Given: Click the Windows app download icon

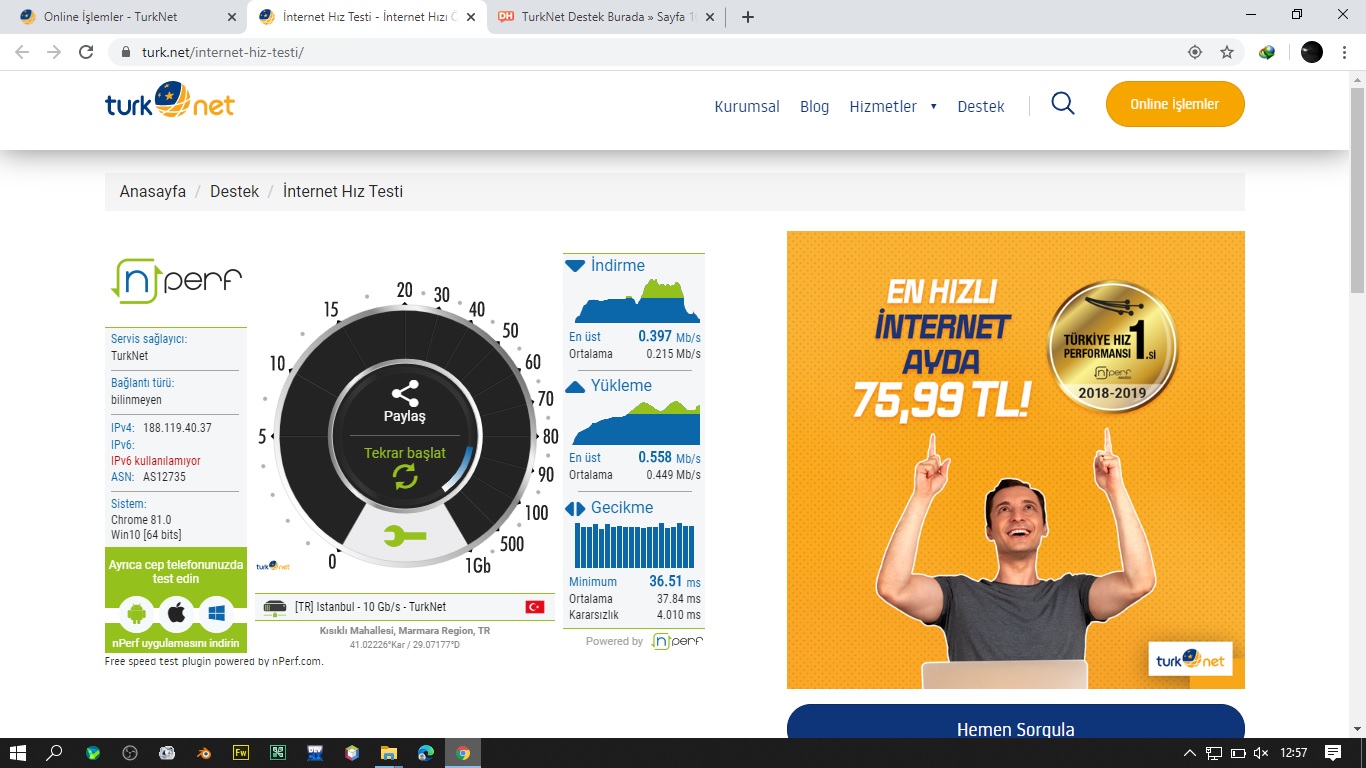Looking at the screenshot, I should (215, 612).
